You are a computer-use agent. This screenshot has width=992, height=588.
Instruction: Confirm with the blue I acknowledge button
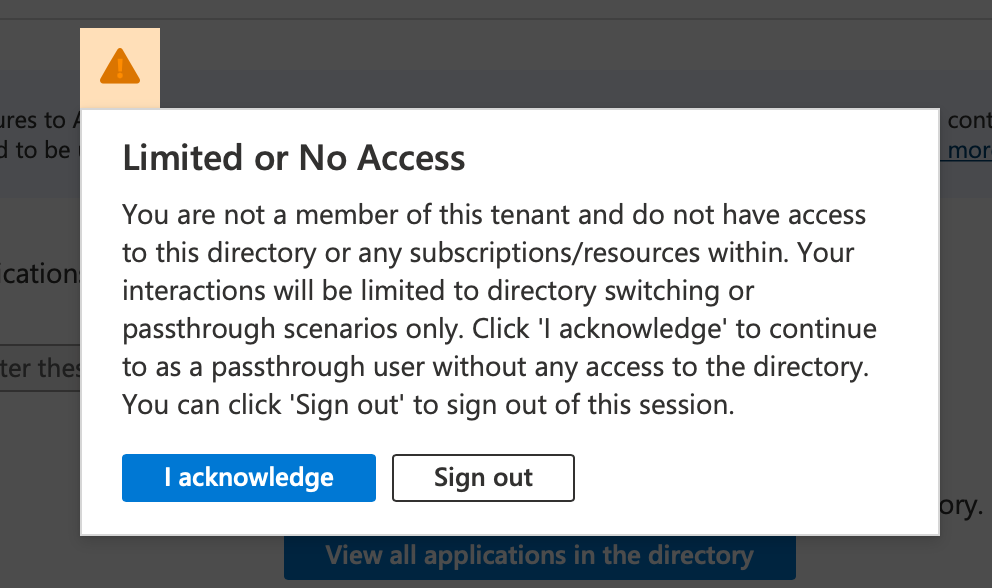click(249, 478)
